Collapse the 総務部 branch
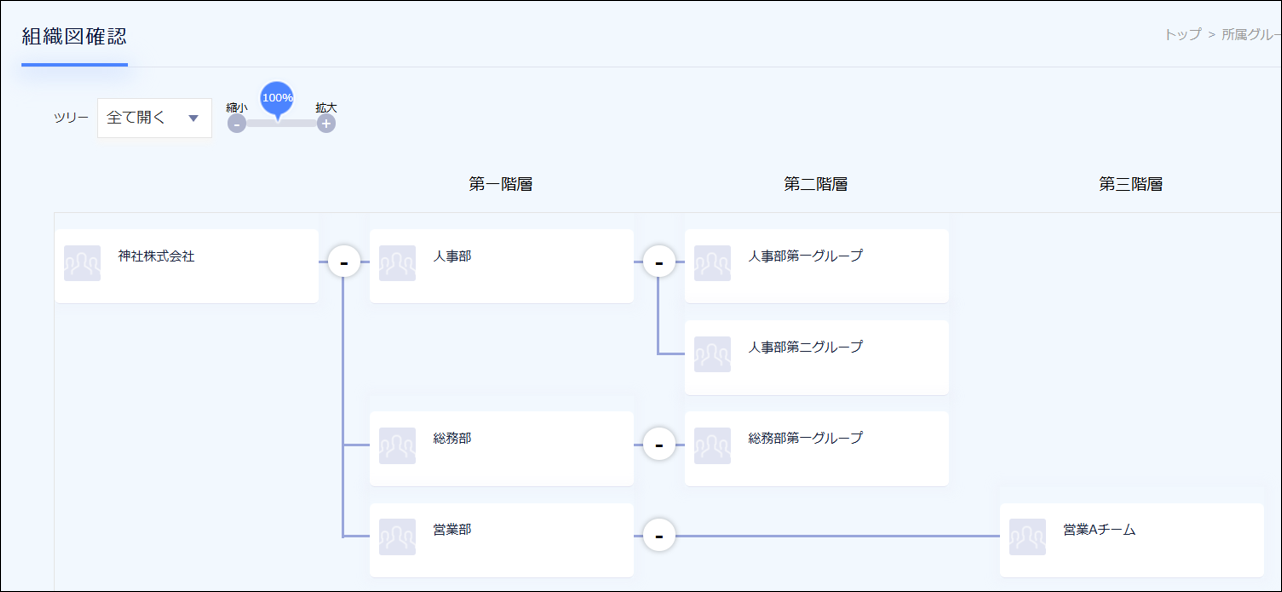 [x=659, y=444]
